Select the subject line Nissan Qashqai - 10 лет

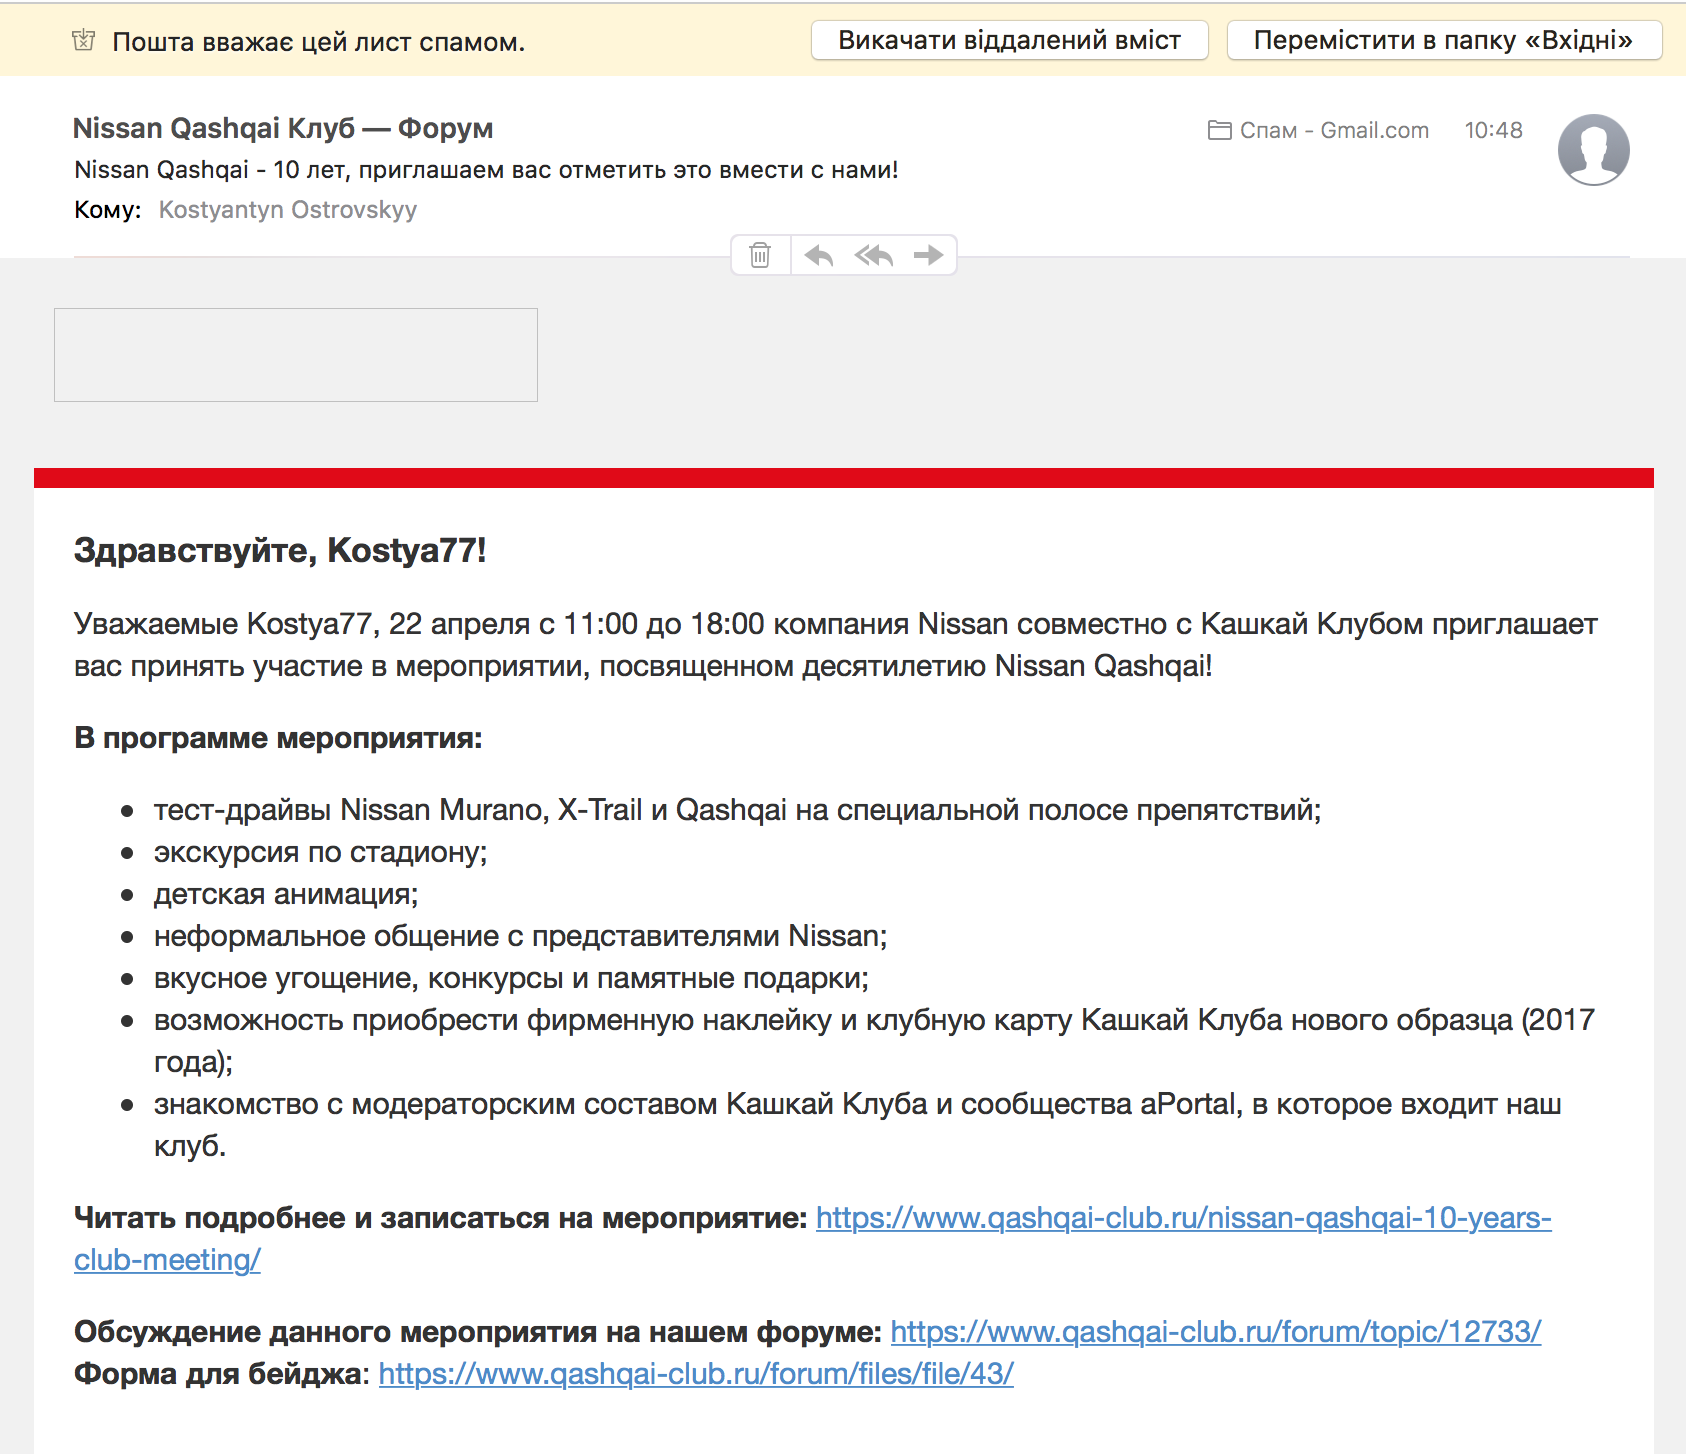[x=486, y=170]
